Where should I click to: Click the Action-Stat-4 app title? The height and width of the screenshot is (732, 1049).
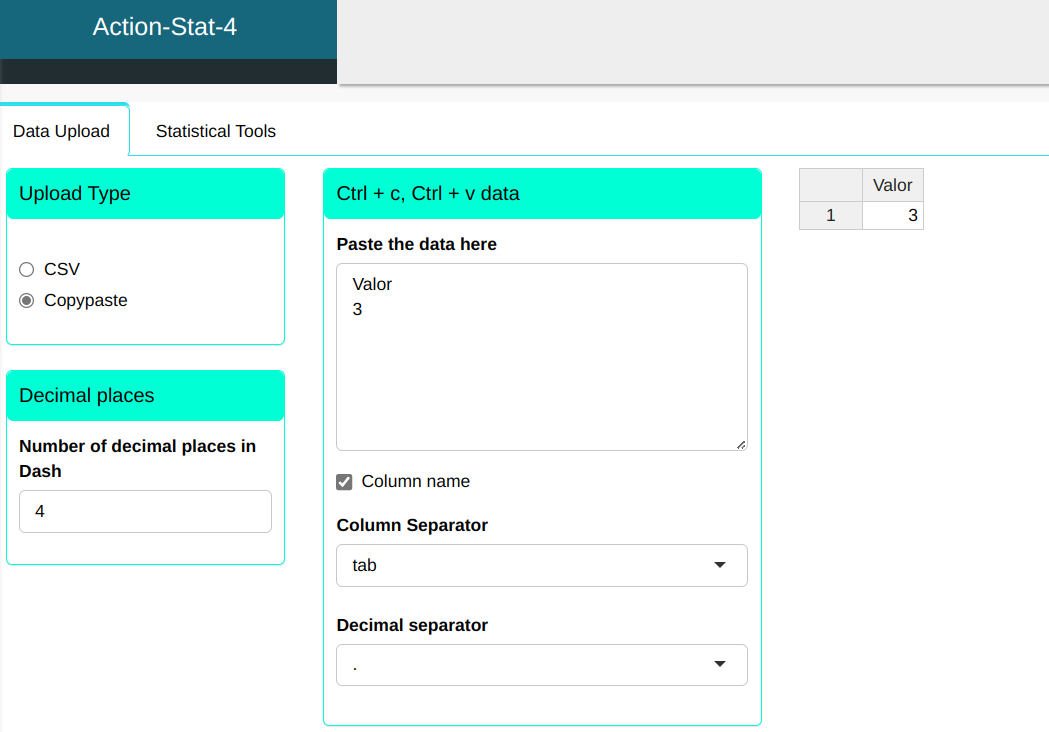pyautogui.click(x=165, y=27)
